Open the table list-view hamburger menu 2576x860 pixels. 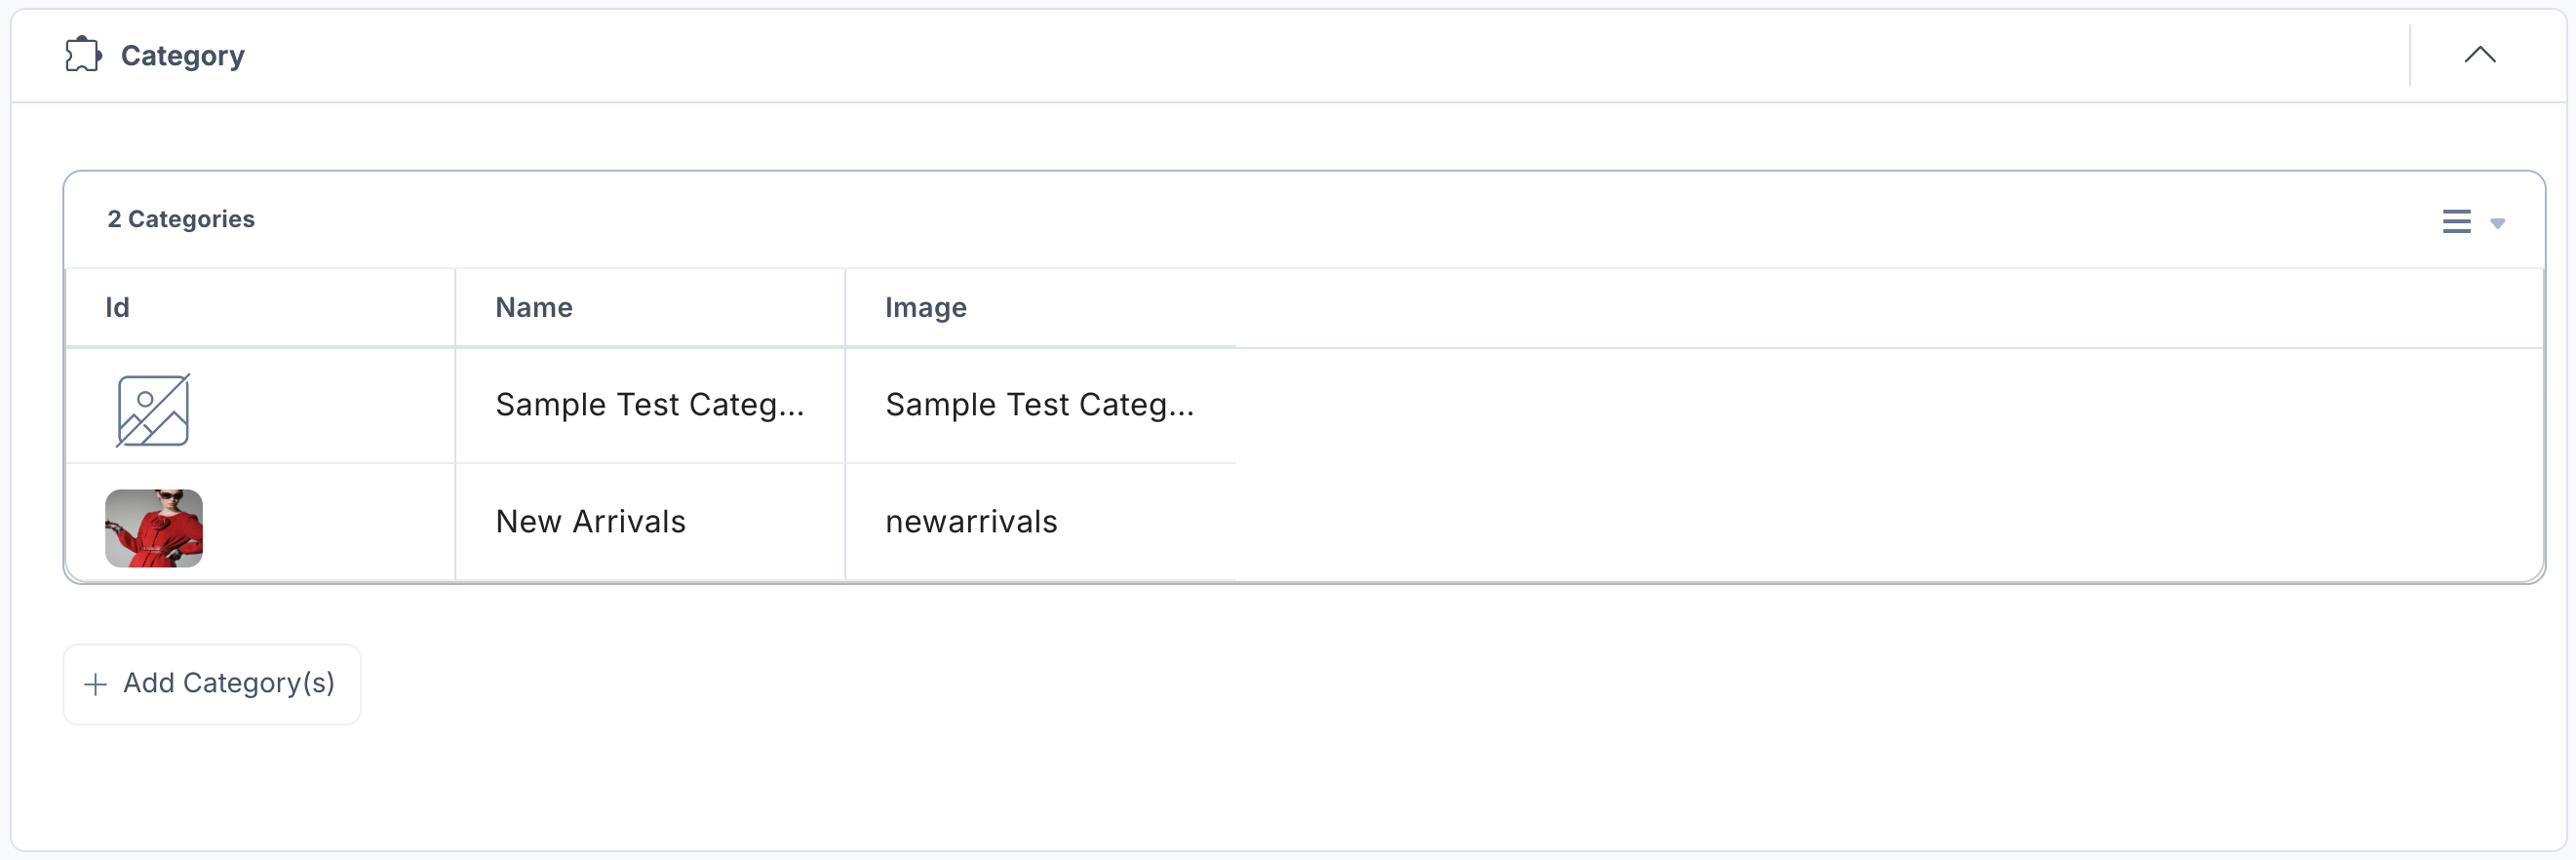(x=2456, y=221)
